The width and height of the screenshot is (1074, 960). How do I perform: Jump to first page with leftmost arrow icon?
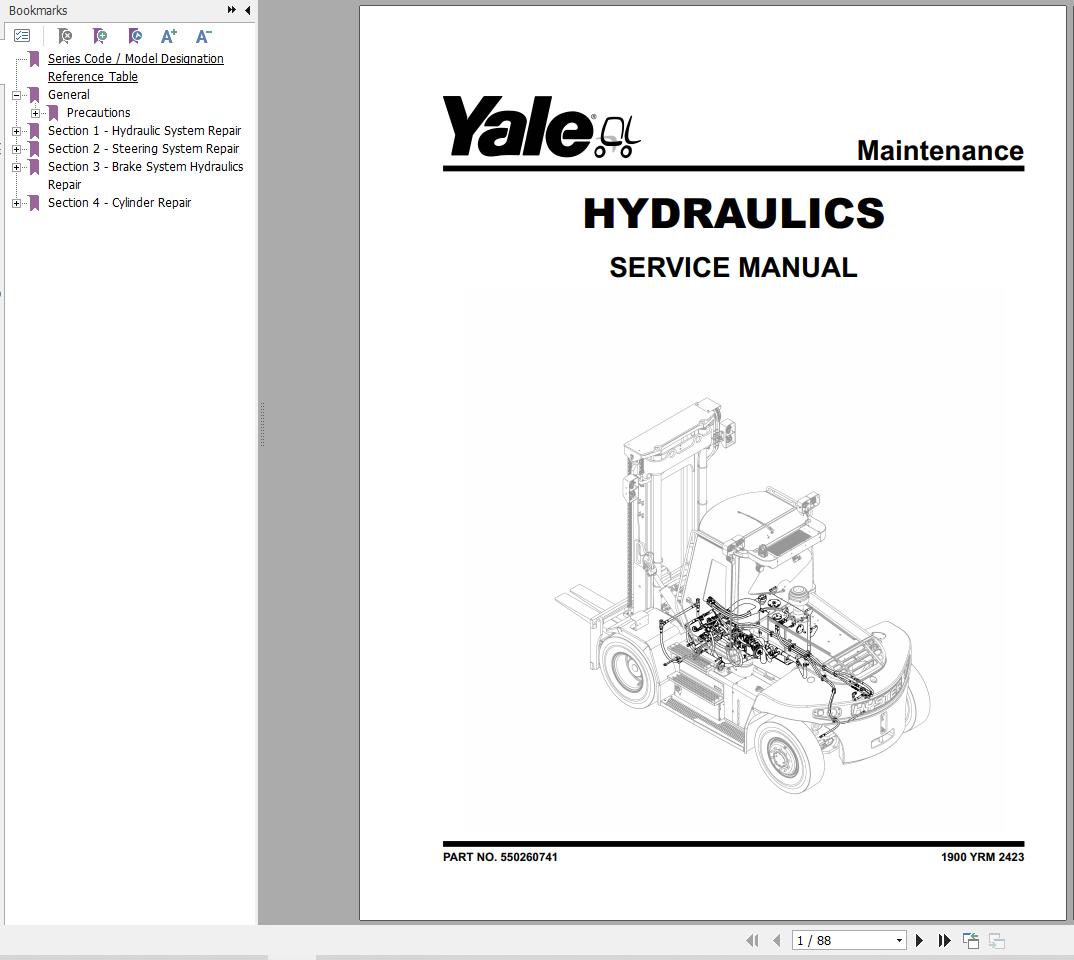[753, 940]
